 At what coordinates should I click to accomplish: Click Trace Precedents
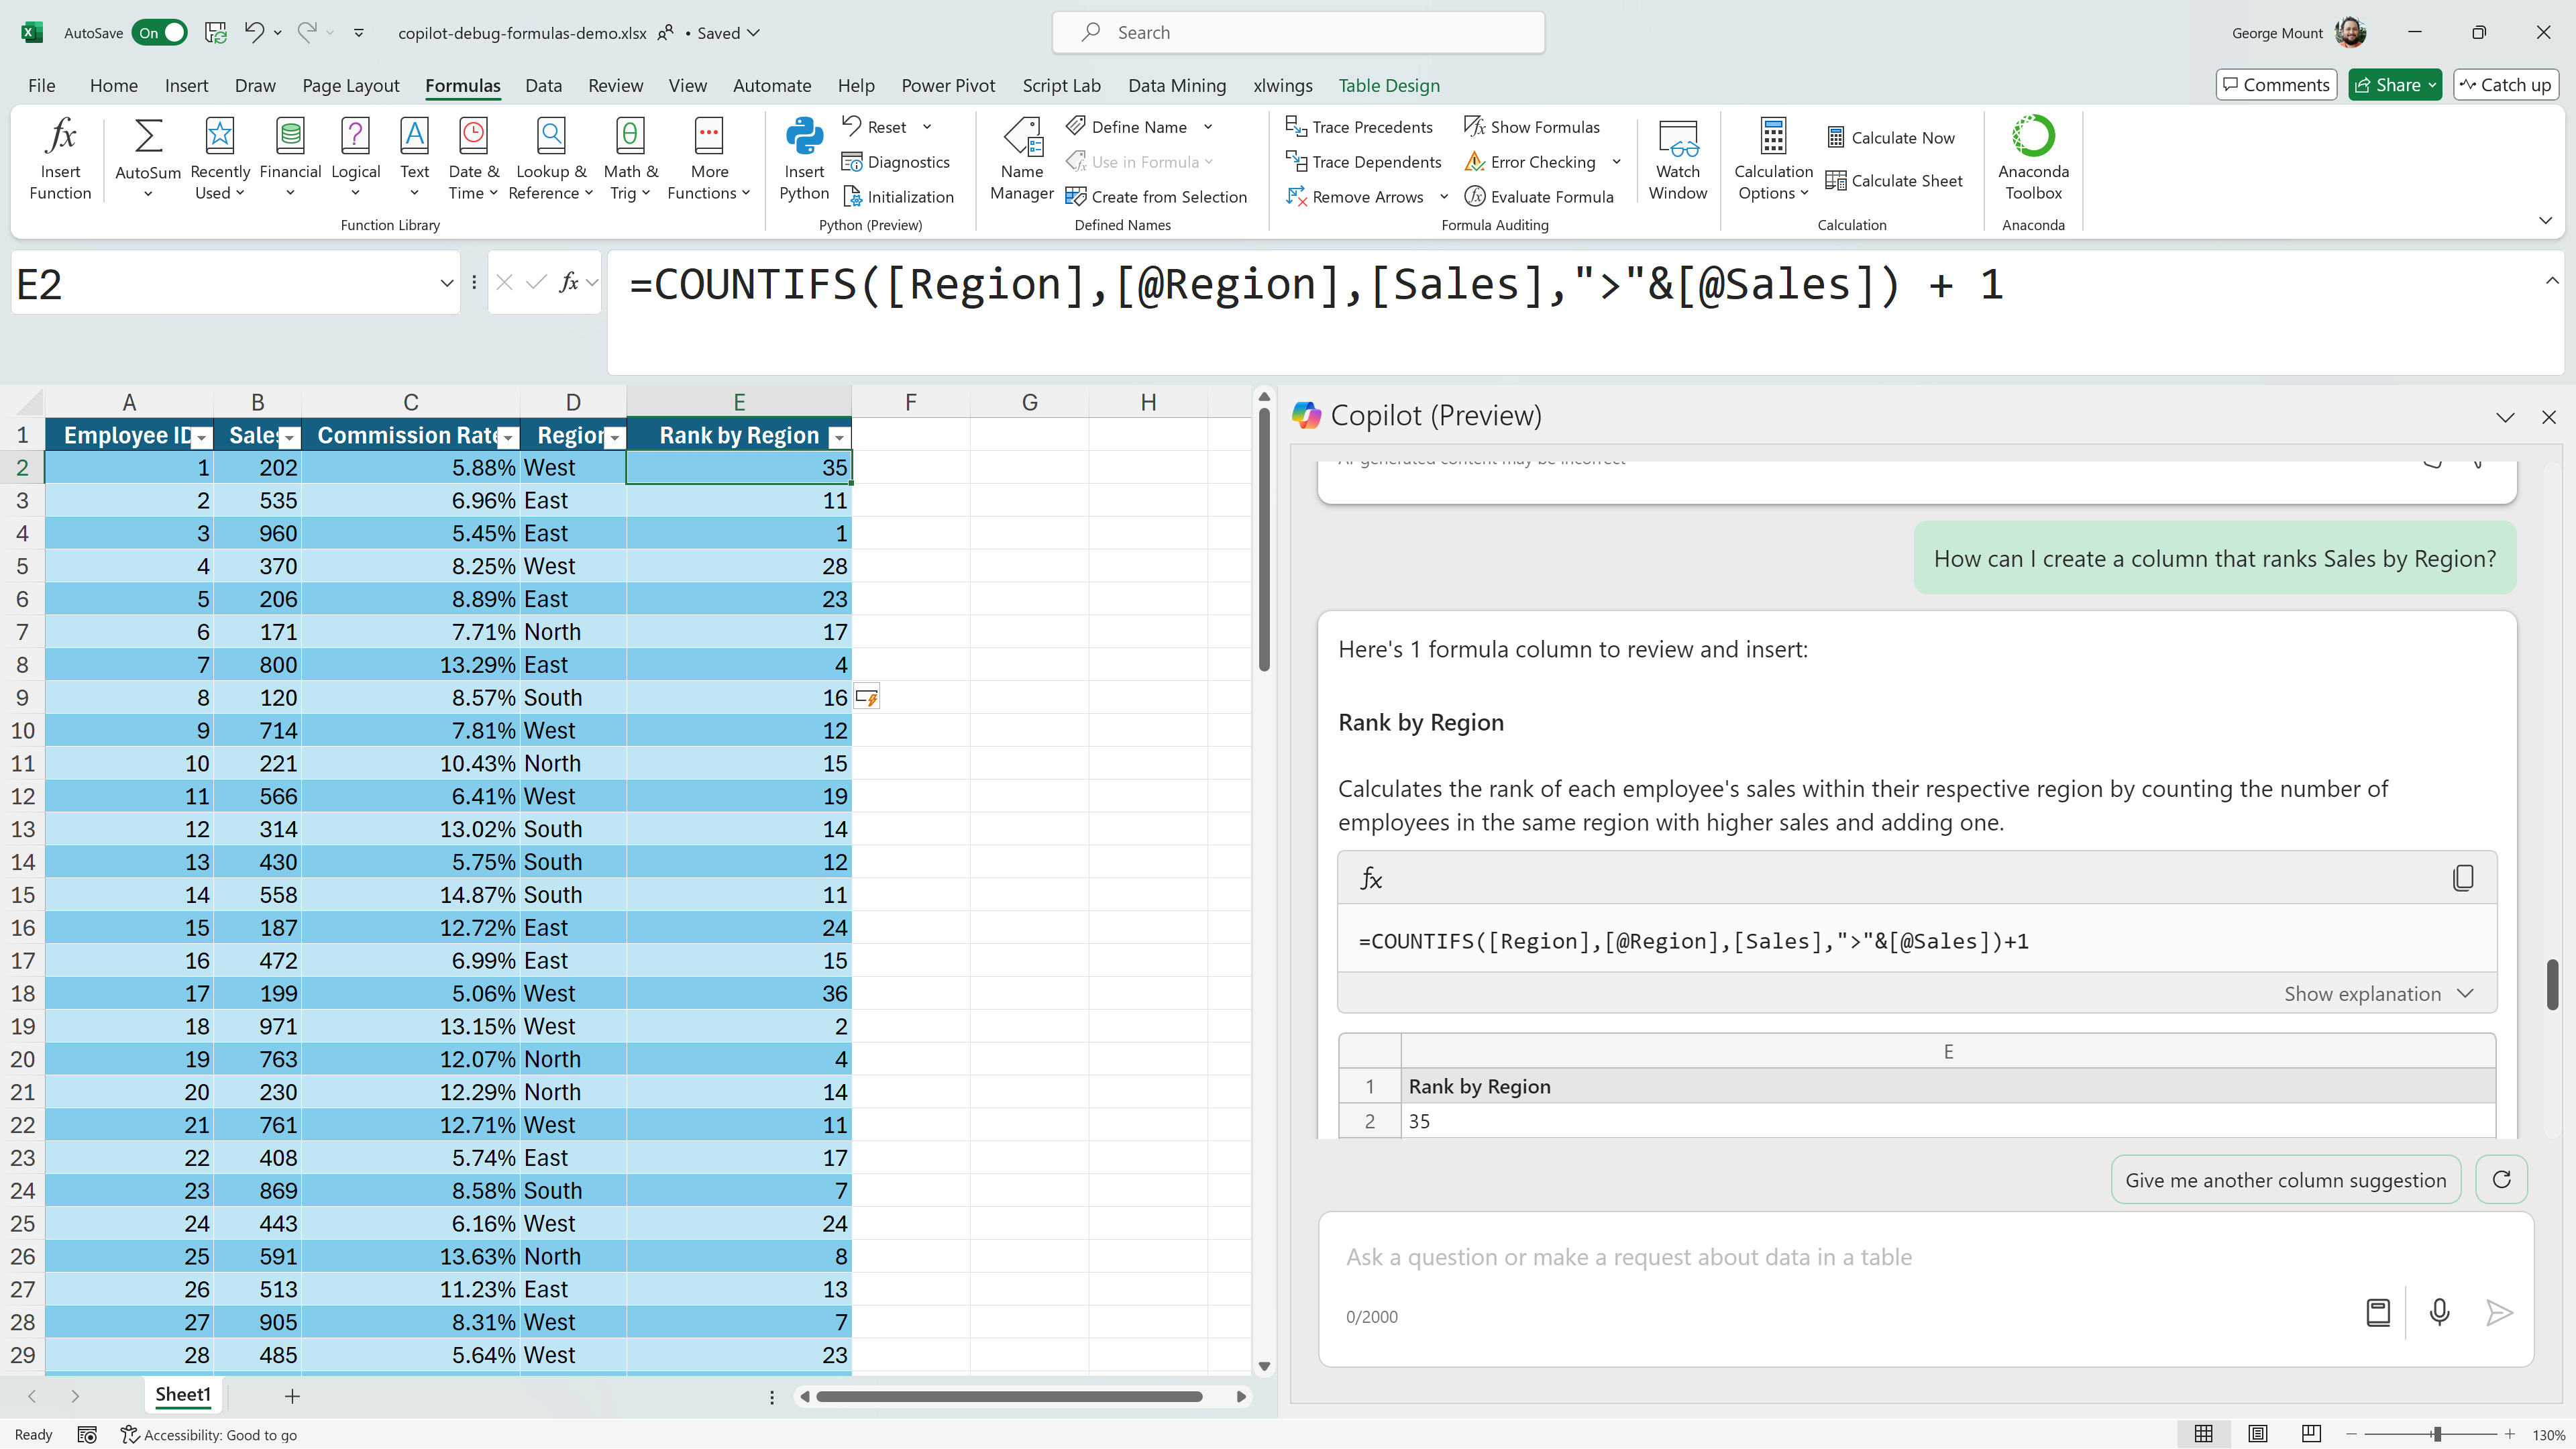(1359, 127)
